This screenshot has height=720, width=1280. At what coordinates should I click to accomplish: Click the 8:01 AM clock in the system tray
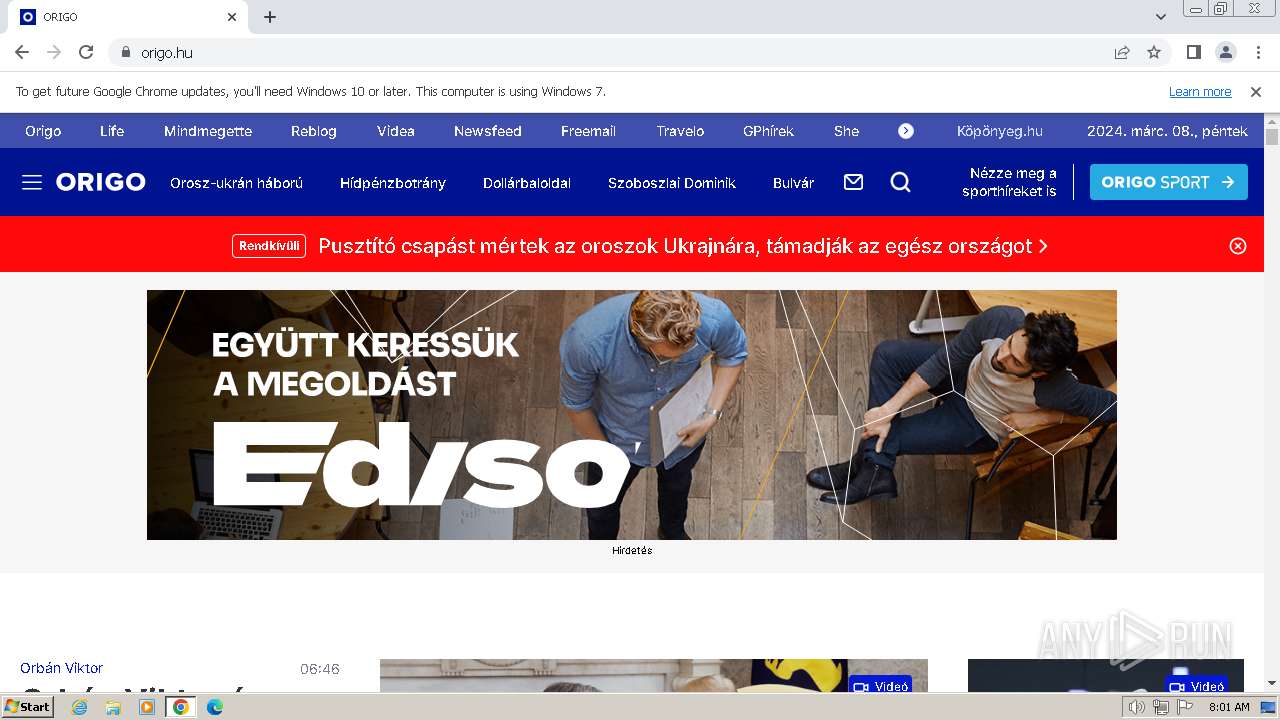[x=1229, y=707]
